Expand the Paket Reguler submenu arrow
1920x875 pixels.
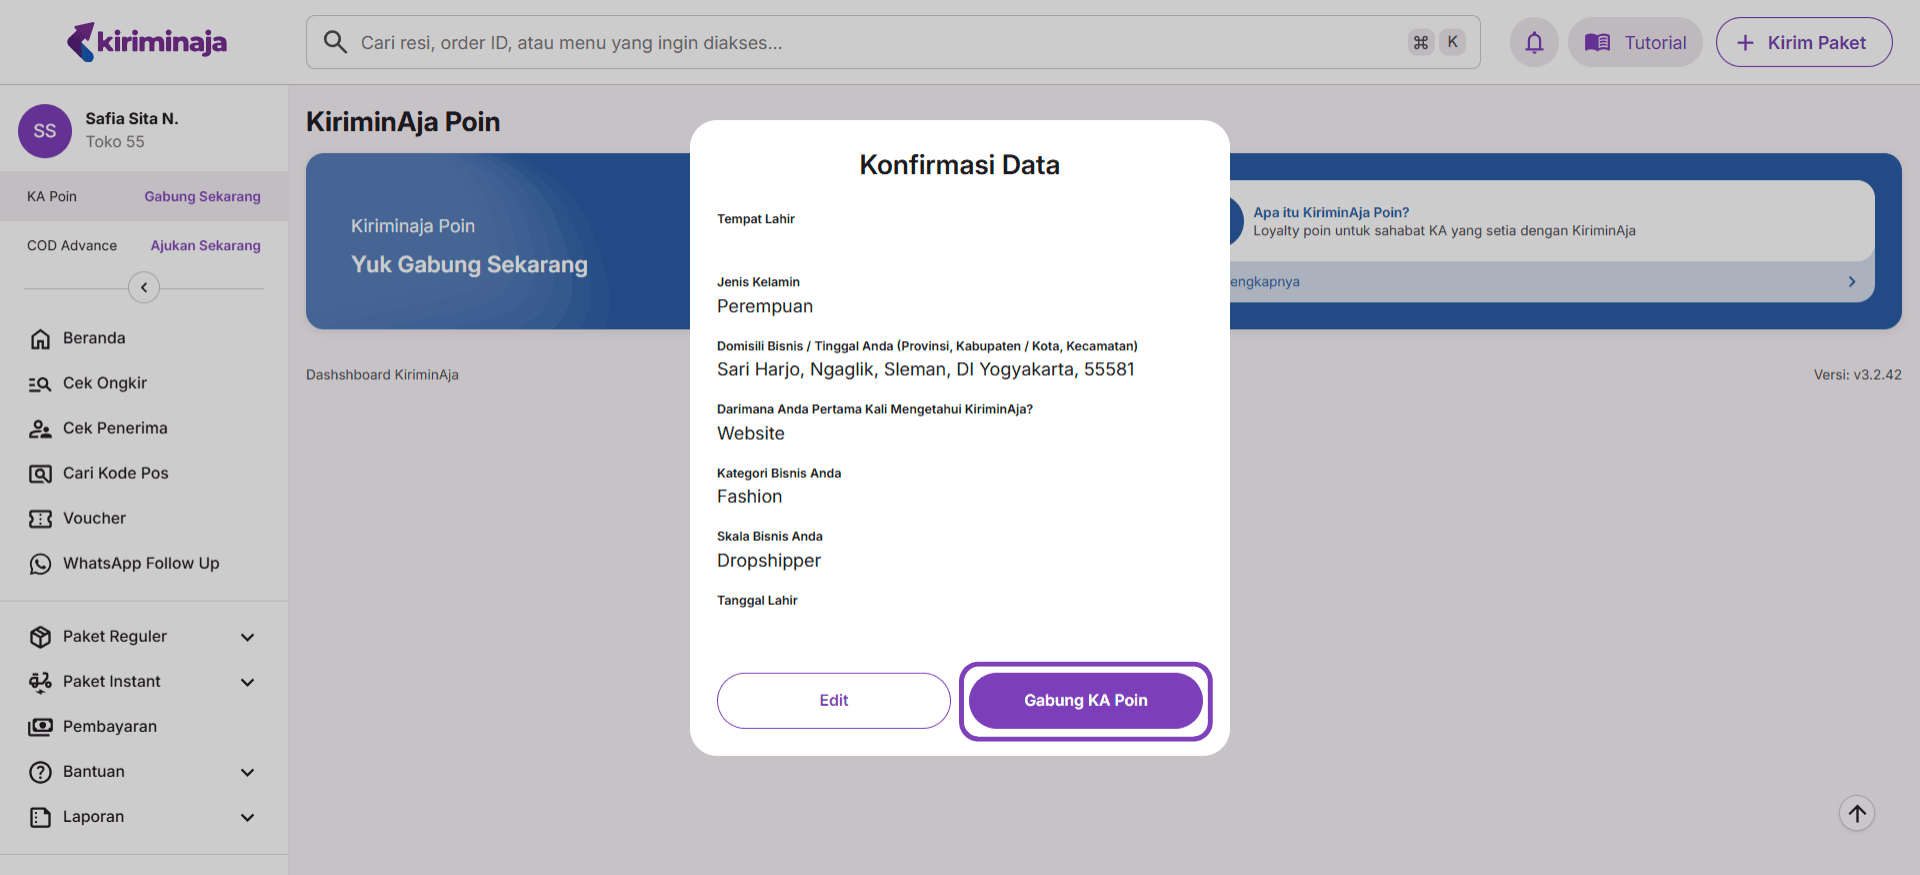click(x=247, y=637)
